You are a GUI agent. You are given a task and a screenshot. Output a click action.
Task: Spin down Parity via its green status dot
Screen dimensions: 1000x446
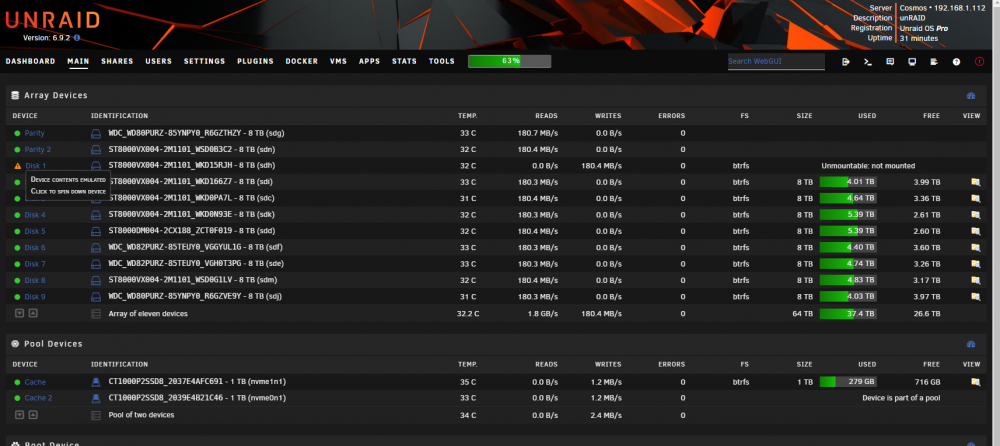point(17,133)
